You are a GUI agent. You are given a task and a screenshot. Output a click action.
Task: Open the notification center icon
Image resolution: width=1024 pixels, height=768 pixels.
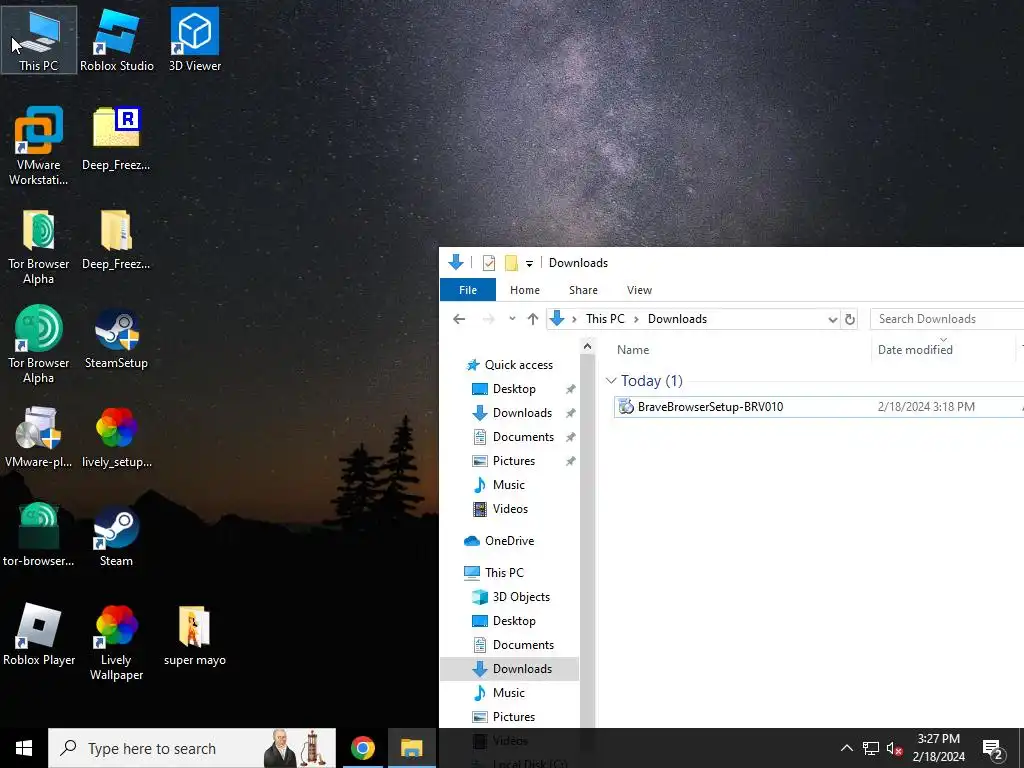(993, 748)
